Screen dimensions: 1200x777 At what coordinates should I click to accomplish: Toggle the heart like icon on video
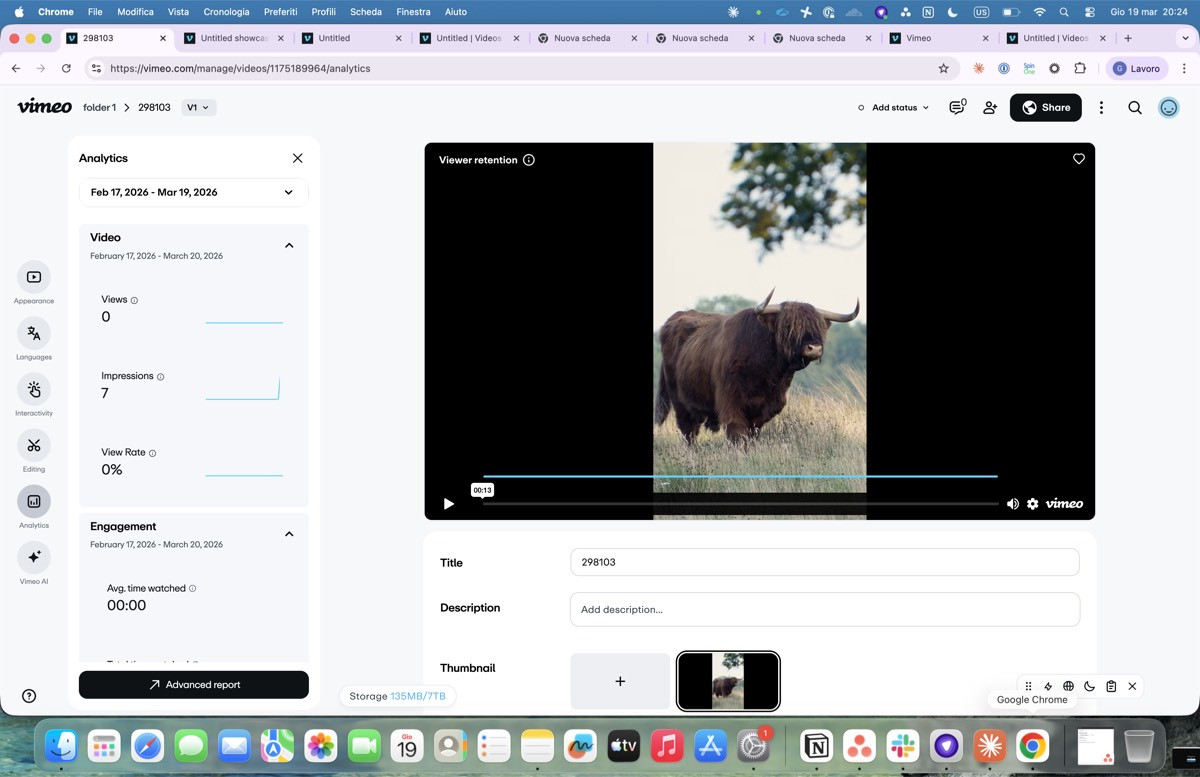tap(1078, 159)
